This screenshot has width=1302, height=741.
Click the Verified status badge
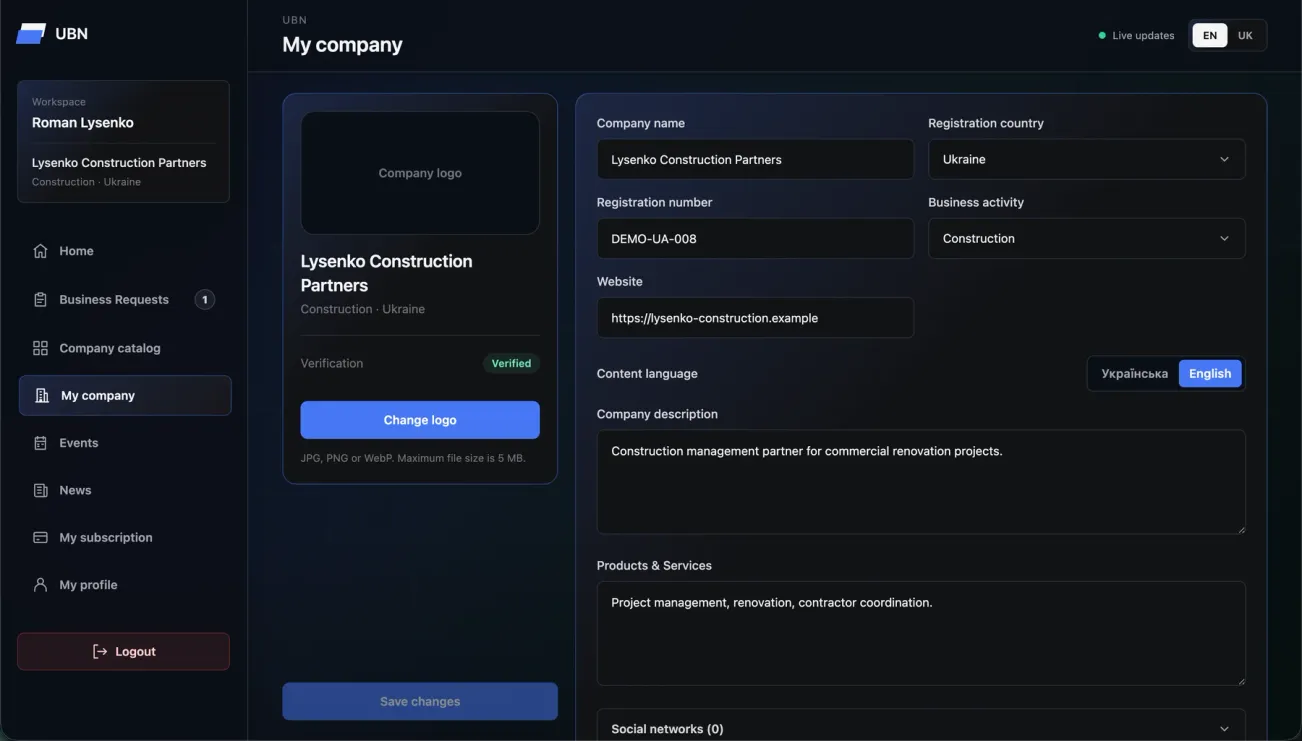511,363
